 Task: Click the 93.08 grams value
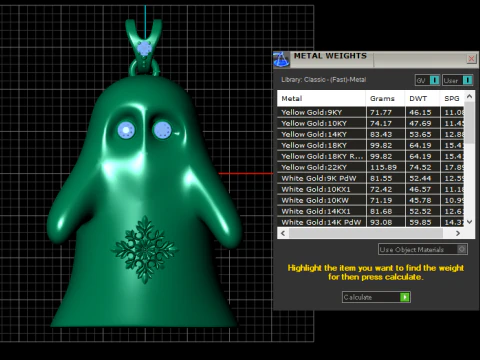point(381,222)
